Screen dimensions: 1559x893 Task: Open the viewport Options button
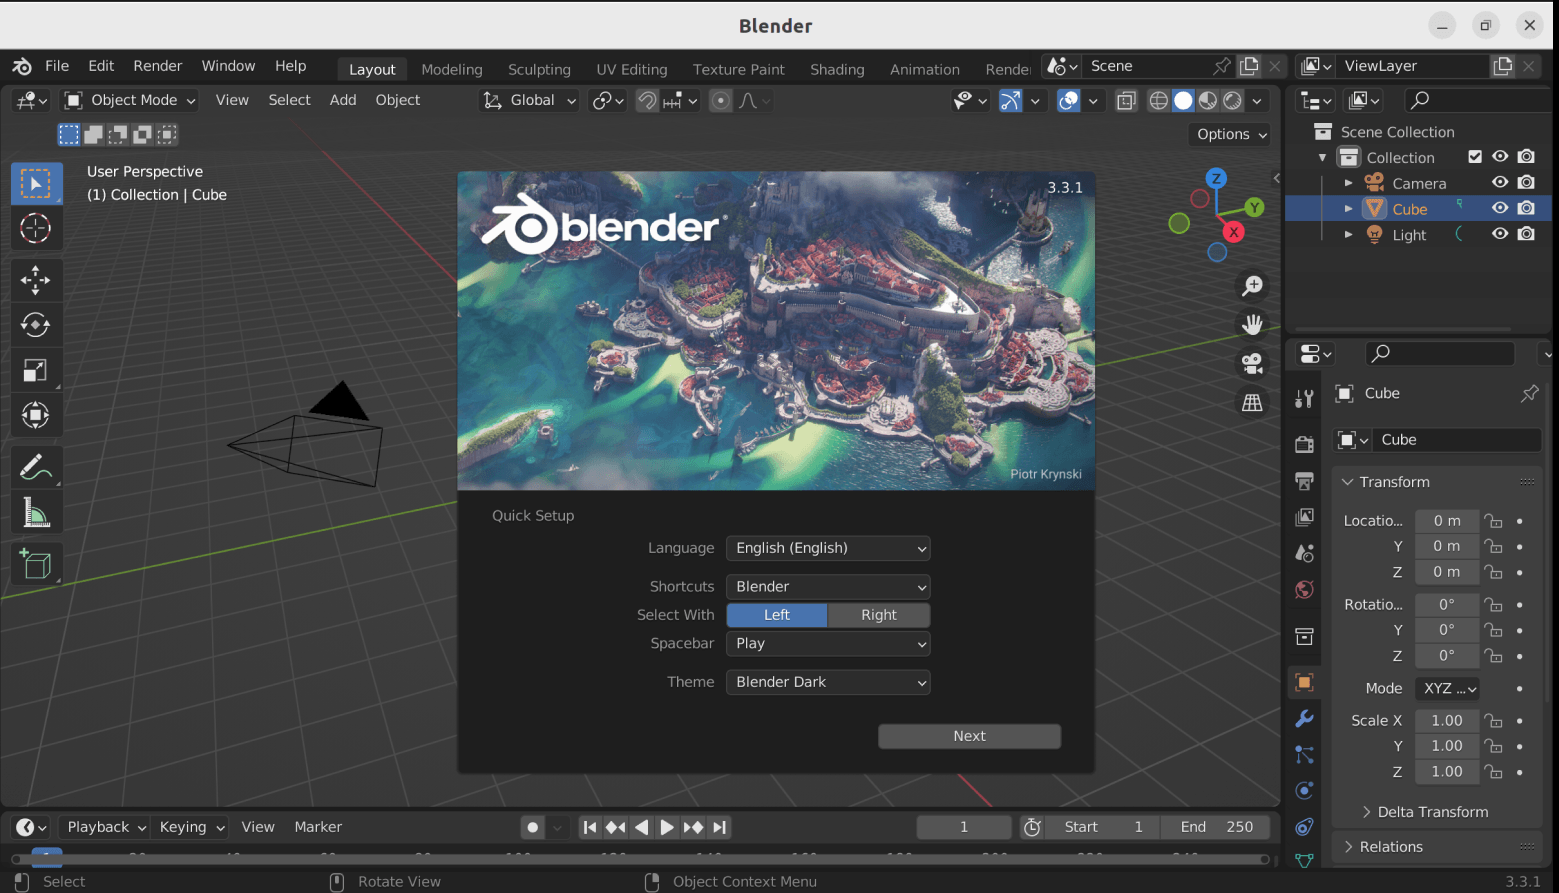tap(1231, 134)
